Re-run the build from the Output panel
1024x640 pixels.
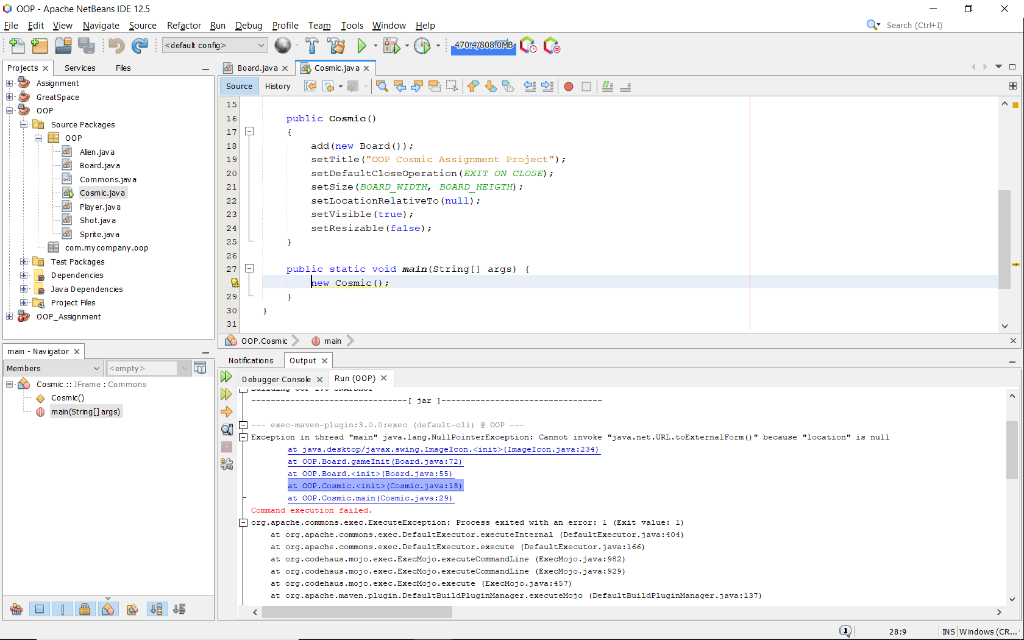(x=226, y=378)
